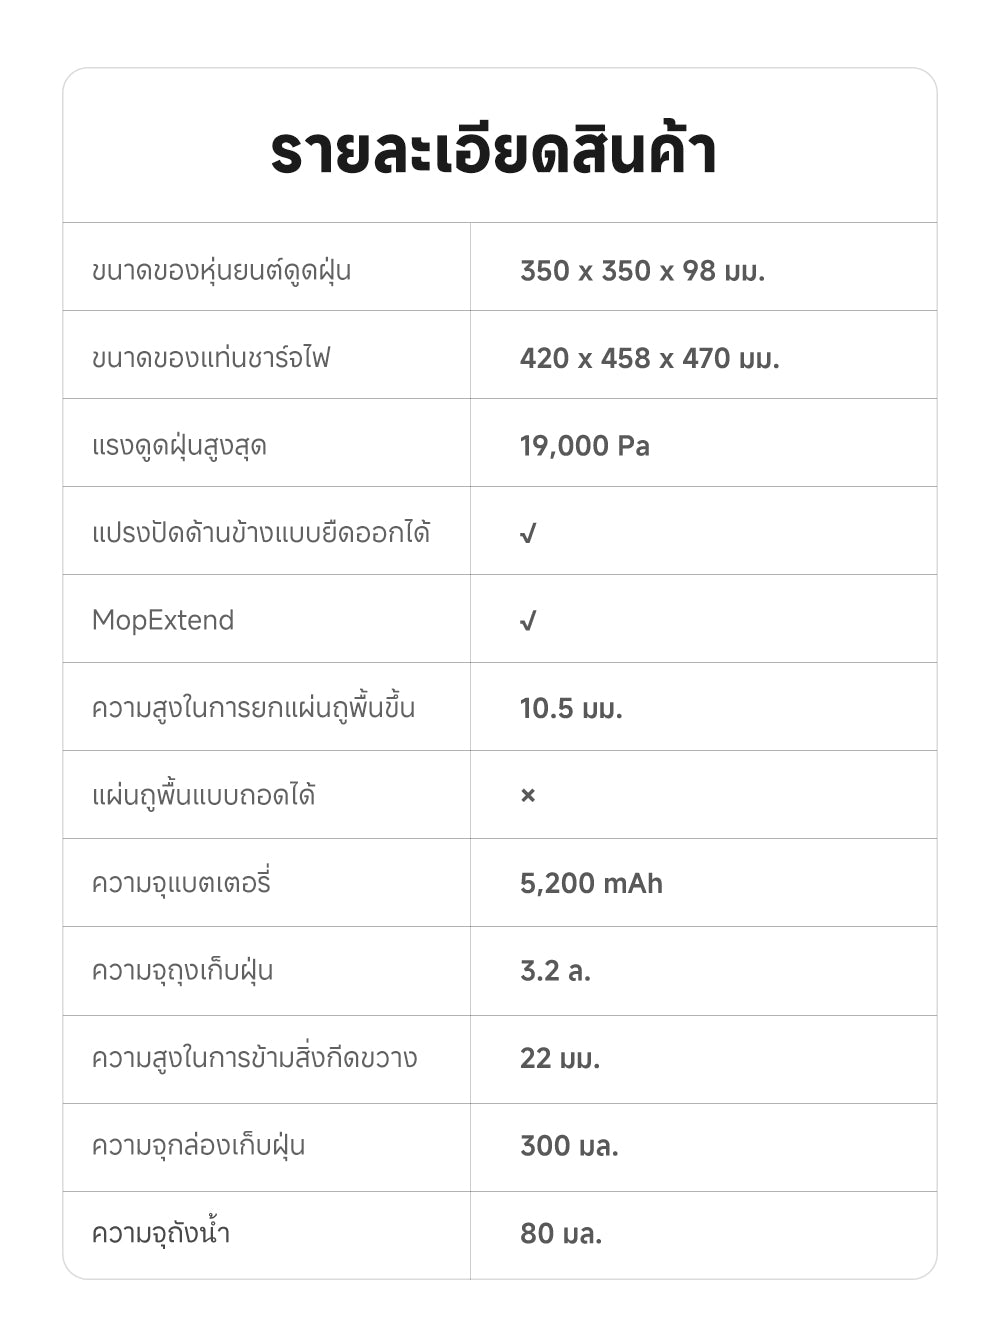Image resolution: width=1000 pixels, height=1321 pixels.
Task: Select the ขนาดของแท่นชาร์จไฟ label
Action: (211, 358)
